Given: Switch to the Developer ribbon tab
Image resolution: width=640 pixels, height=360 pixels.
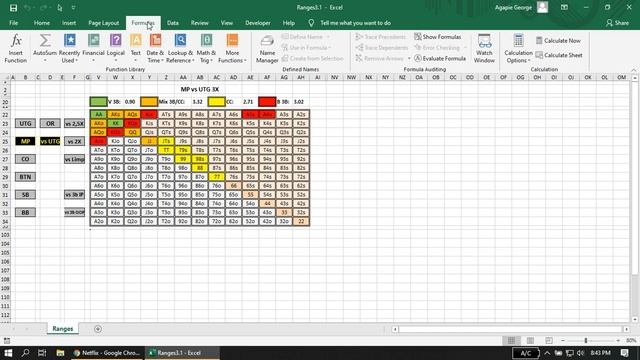Looking at the screenshot, I should 258,23.
